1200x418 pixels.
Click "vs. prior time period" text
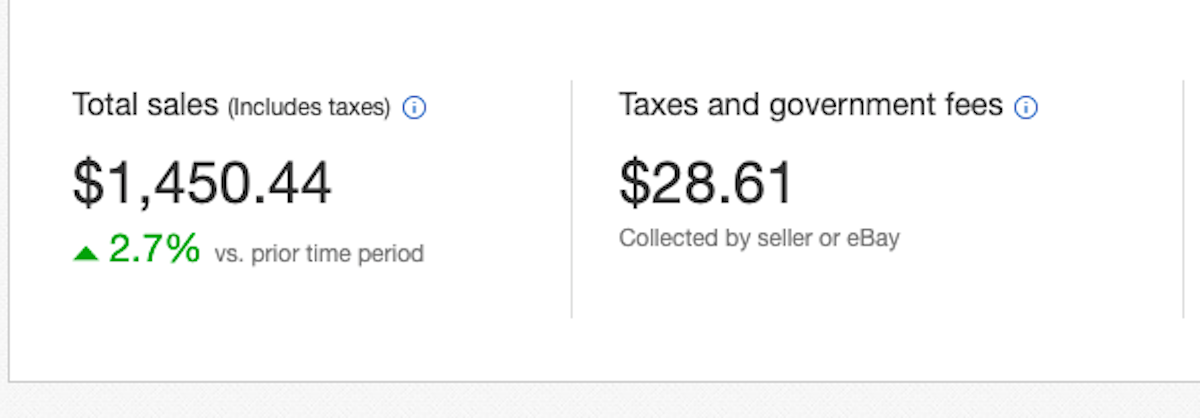(319, 254)
